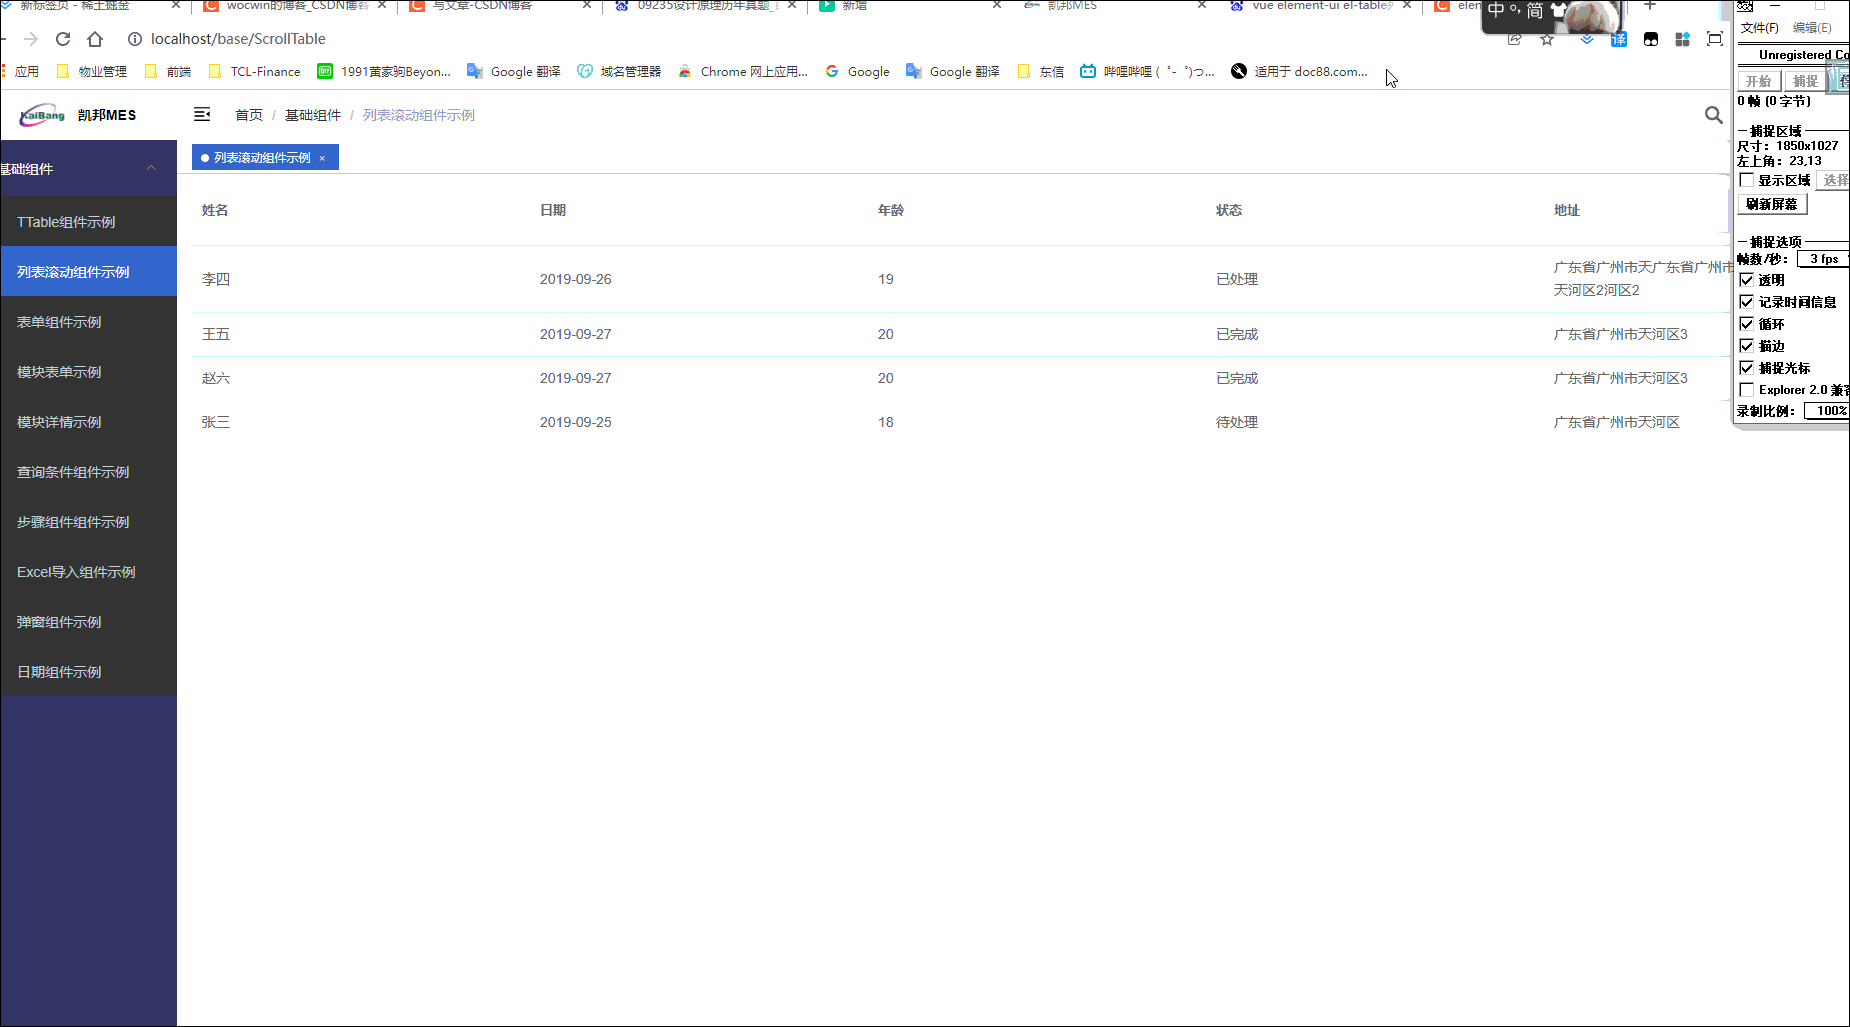Click the 刷新屏幕 button
The height and width of the screenshot is (1027, 1850).
click(x=1772, y=203)
